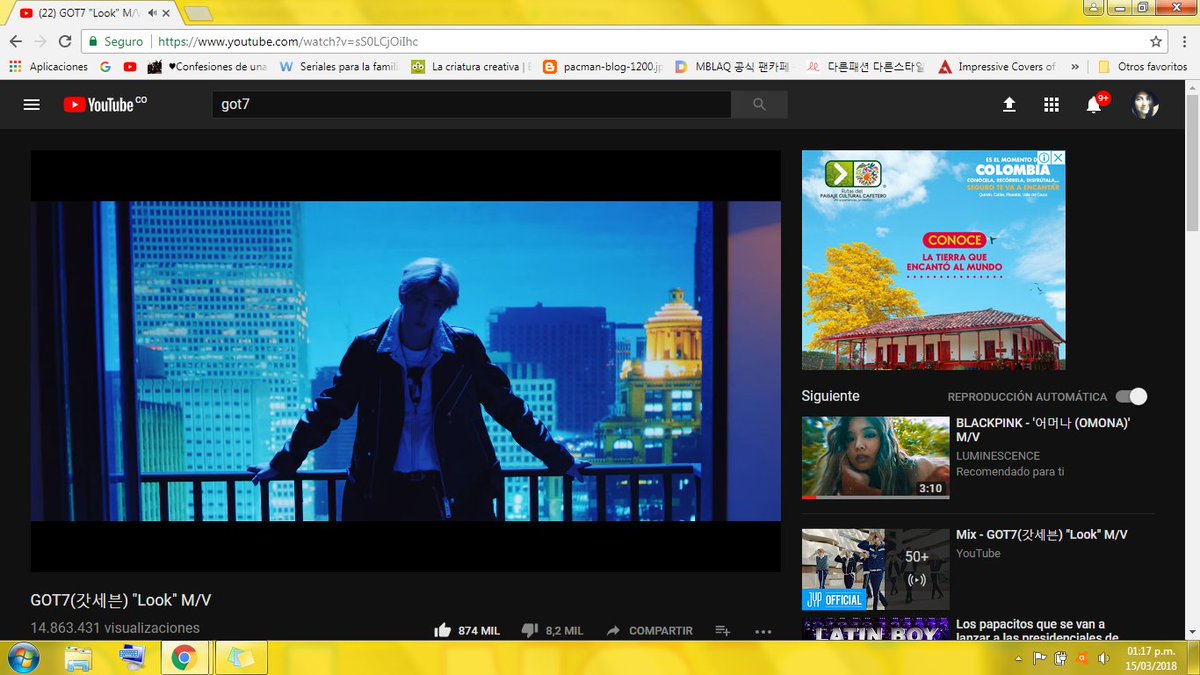Click the Colombia ad banner
The height and width of the screenshot is (675, 1200).
[x=933, y=260]
